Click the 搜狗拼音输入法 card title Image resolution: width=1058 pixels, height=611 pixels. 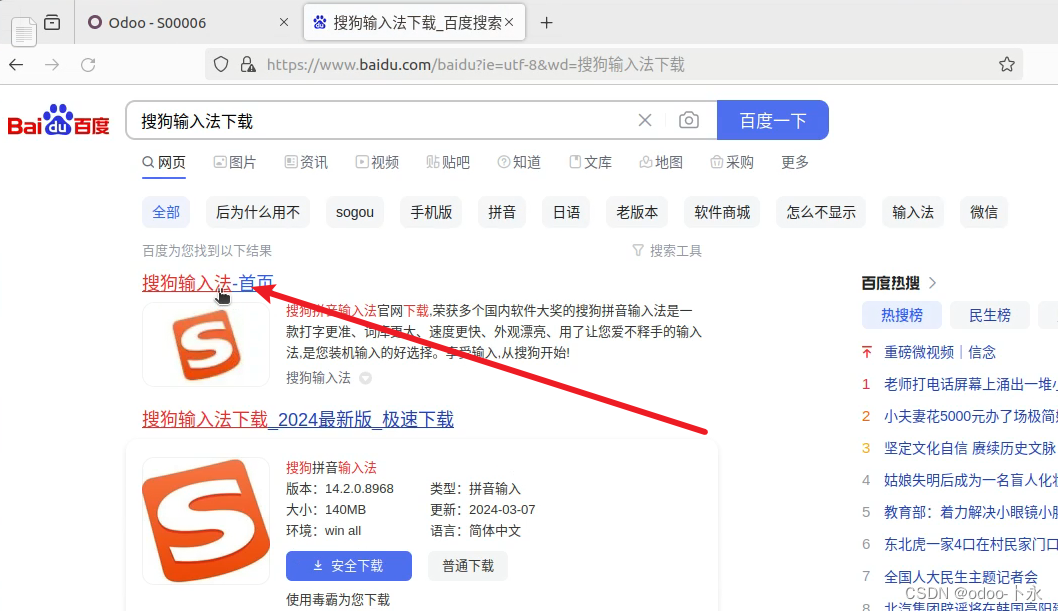[331, 467]
